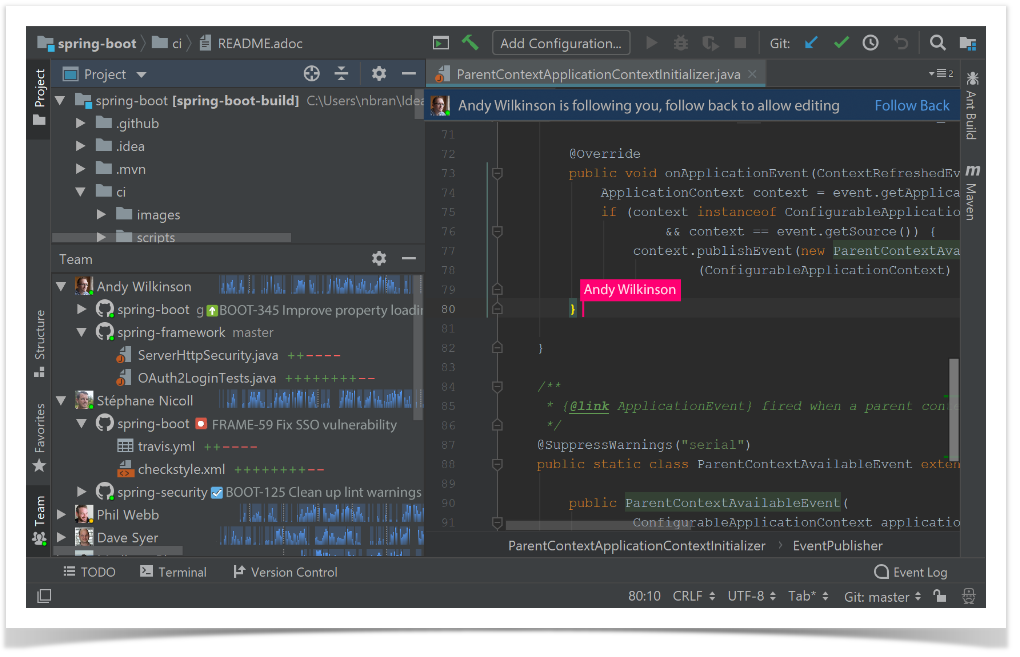Click the Run with Coverage icon

(x=710, y=43)
